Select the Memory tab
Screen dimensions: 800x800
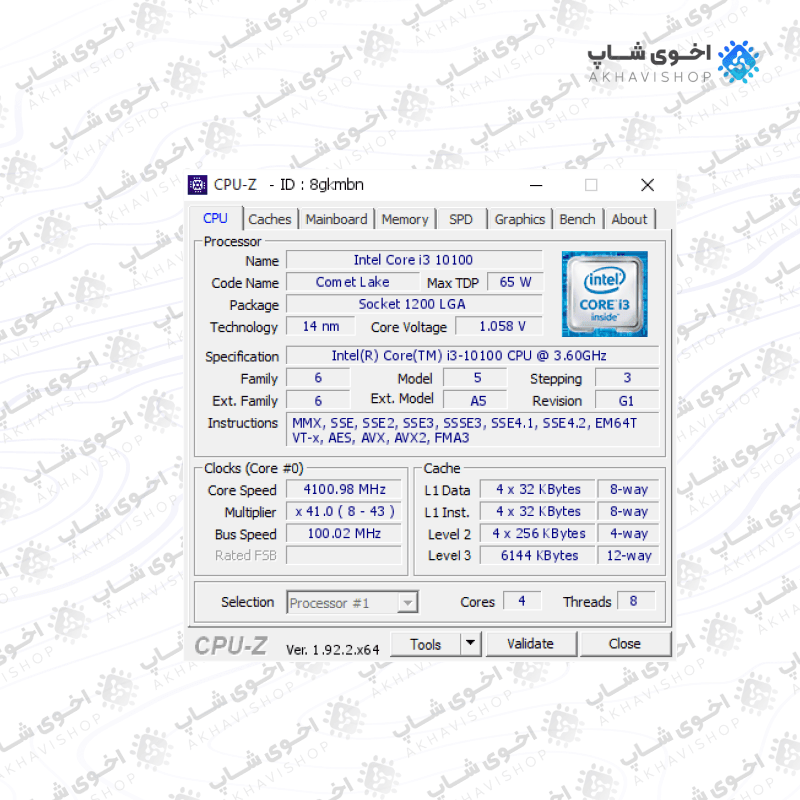click(x=405, y=219)
